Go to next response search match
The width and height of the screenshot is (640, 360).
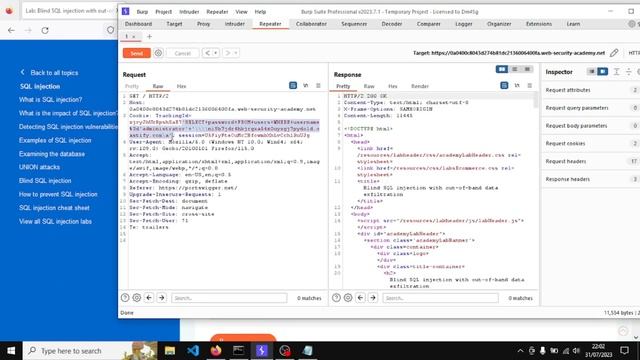[373, 298]
